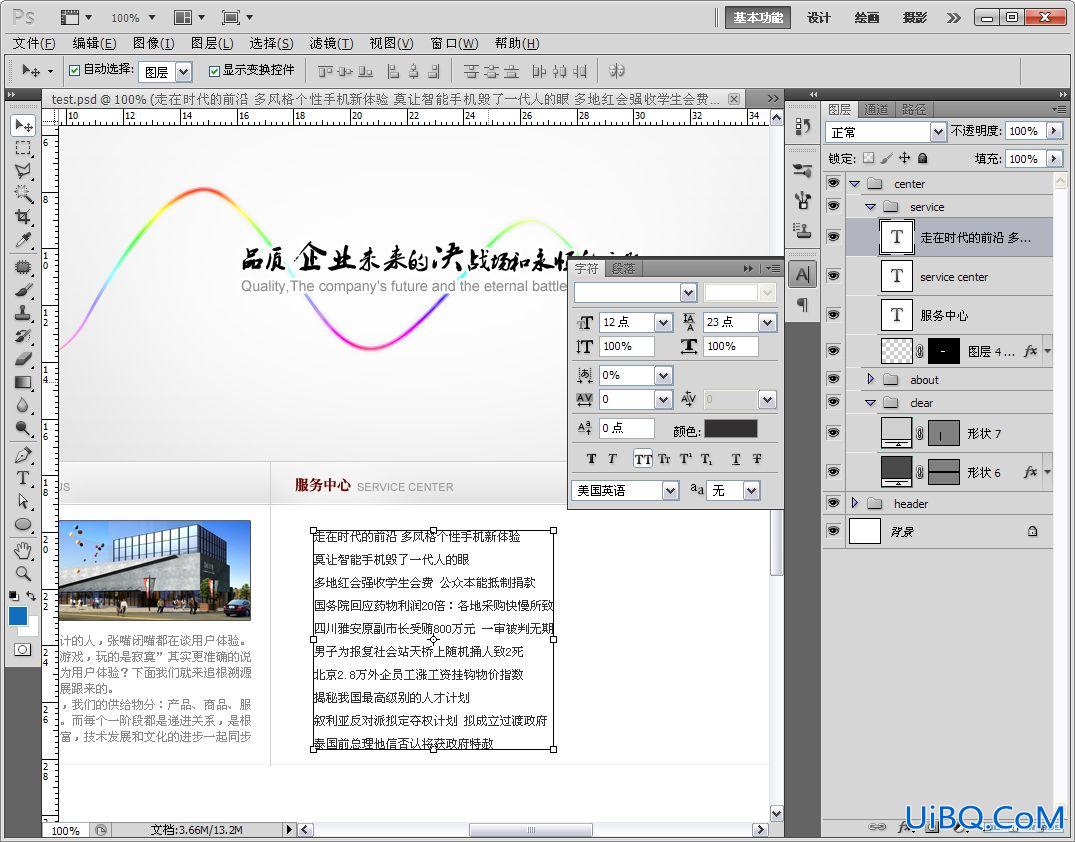Switch to the 段落 tab

pos(623,269)
